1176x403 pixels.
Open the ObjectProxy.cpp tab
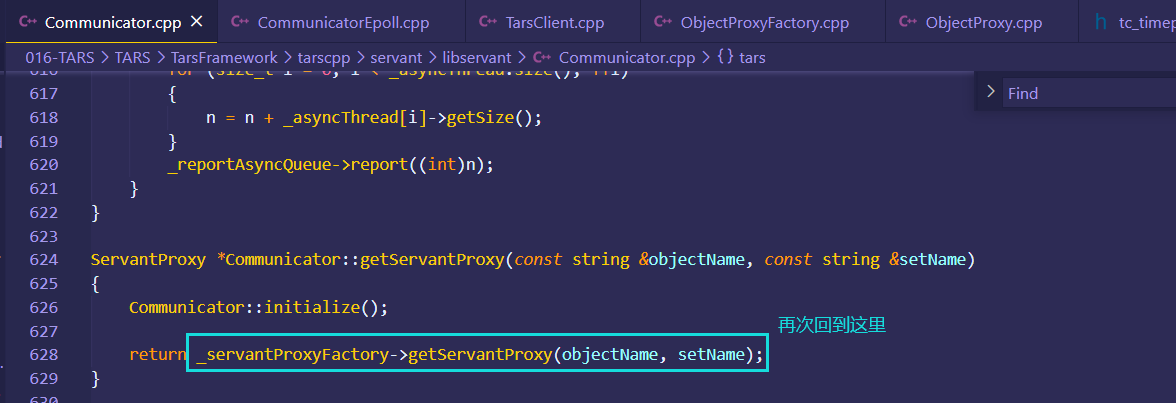[982, 22]
